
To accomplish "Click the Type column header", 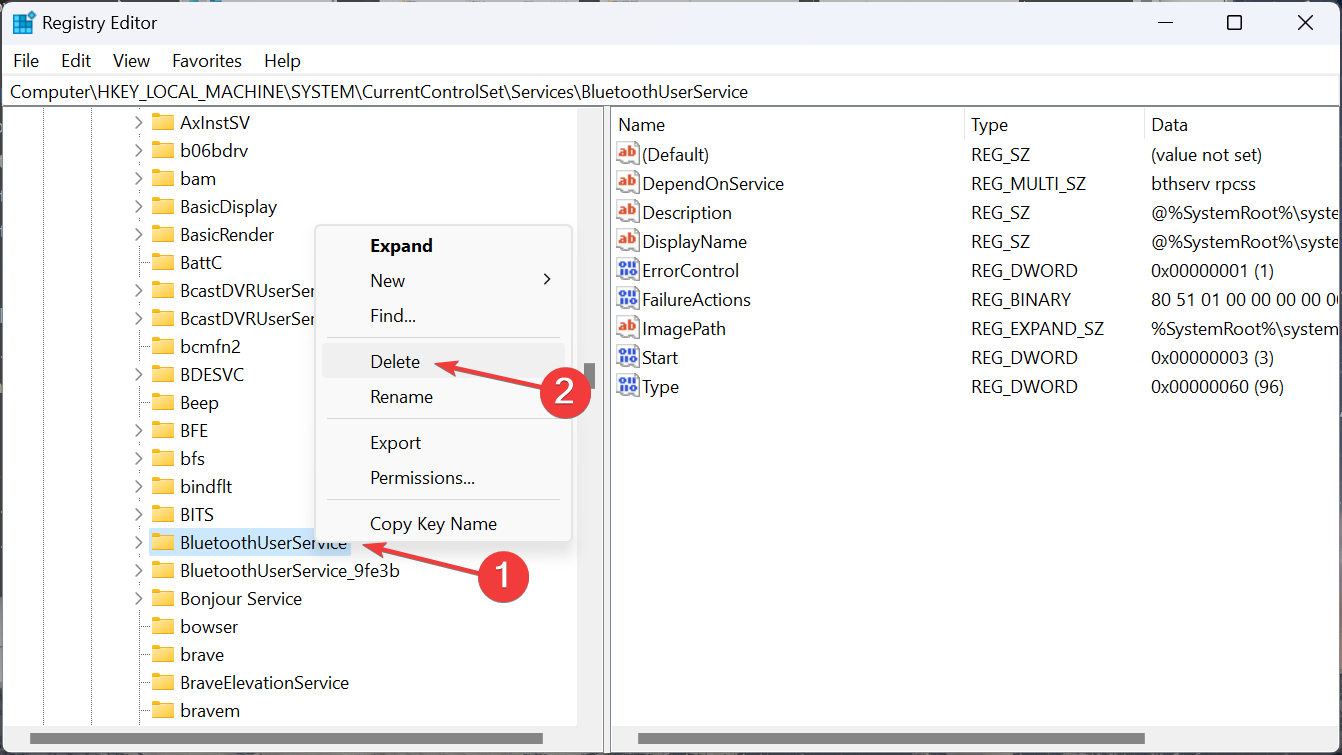I will pos(1054,125).
